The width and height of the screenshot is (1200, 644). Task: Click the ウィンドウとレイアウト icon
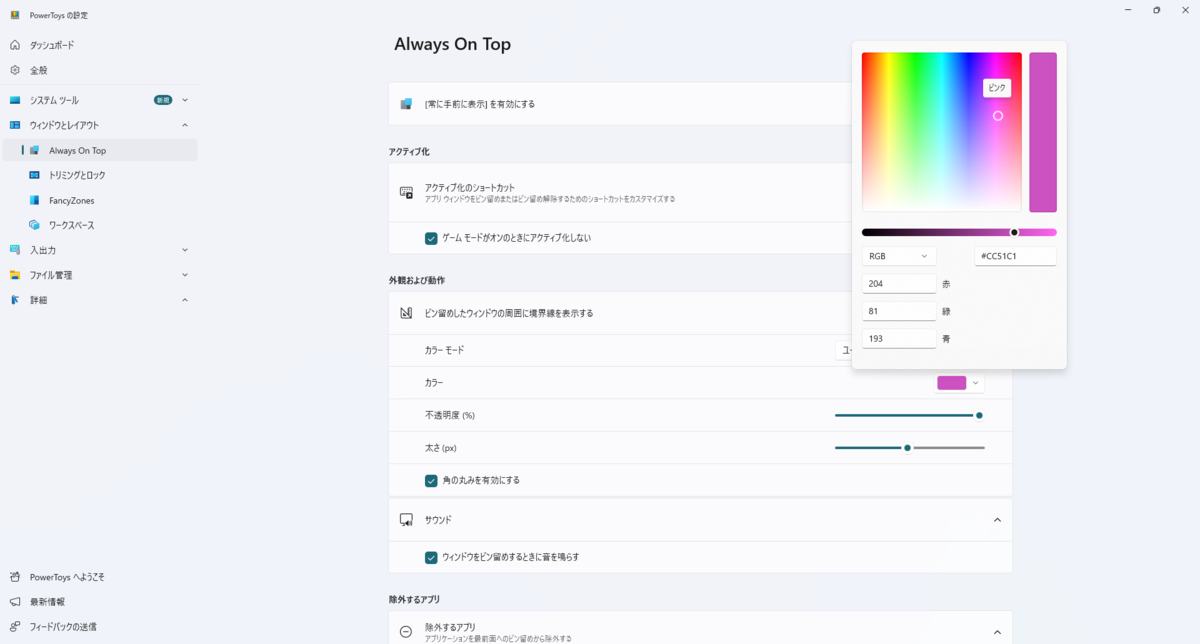15,125
